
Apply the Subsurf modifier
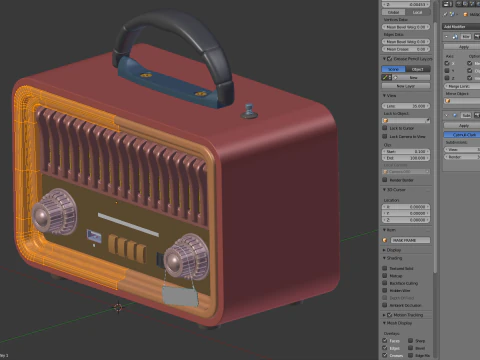coord(462,125)
